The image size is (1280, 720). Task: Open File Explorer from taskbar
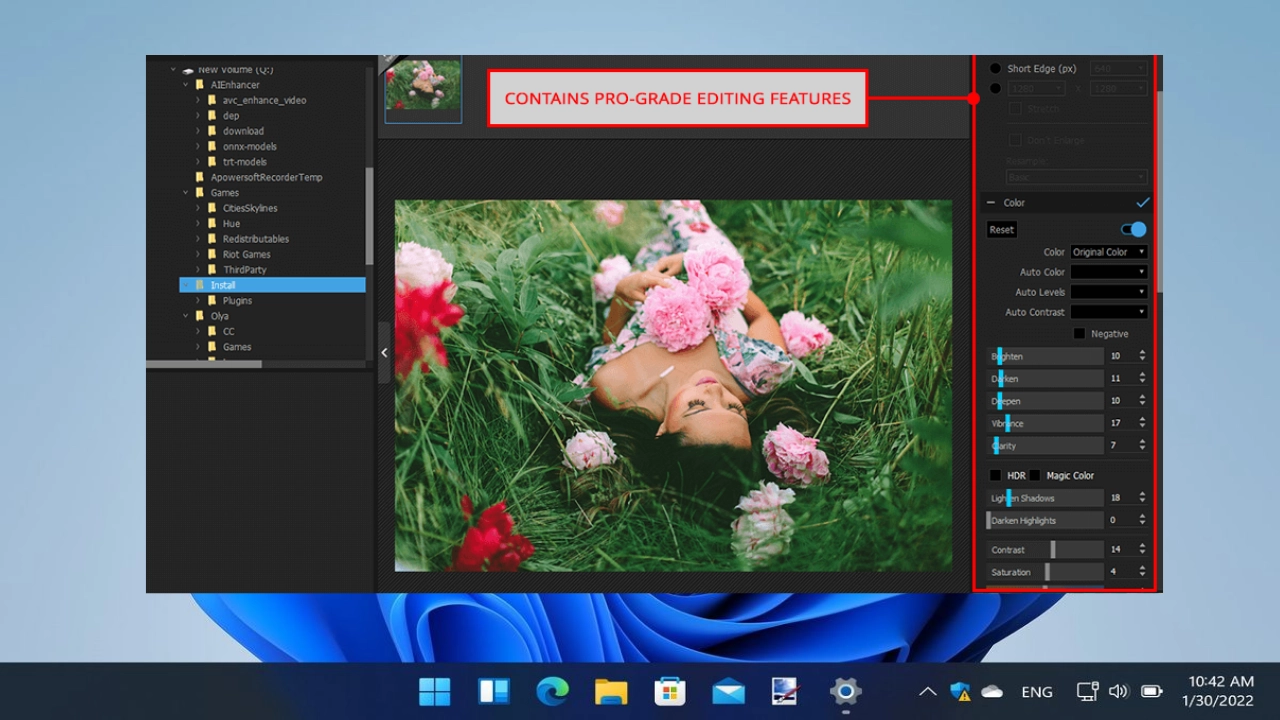(x=611, y=691)
